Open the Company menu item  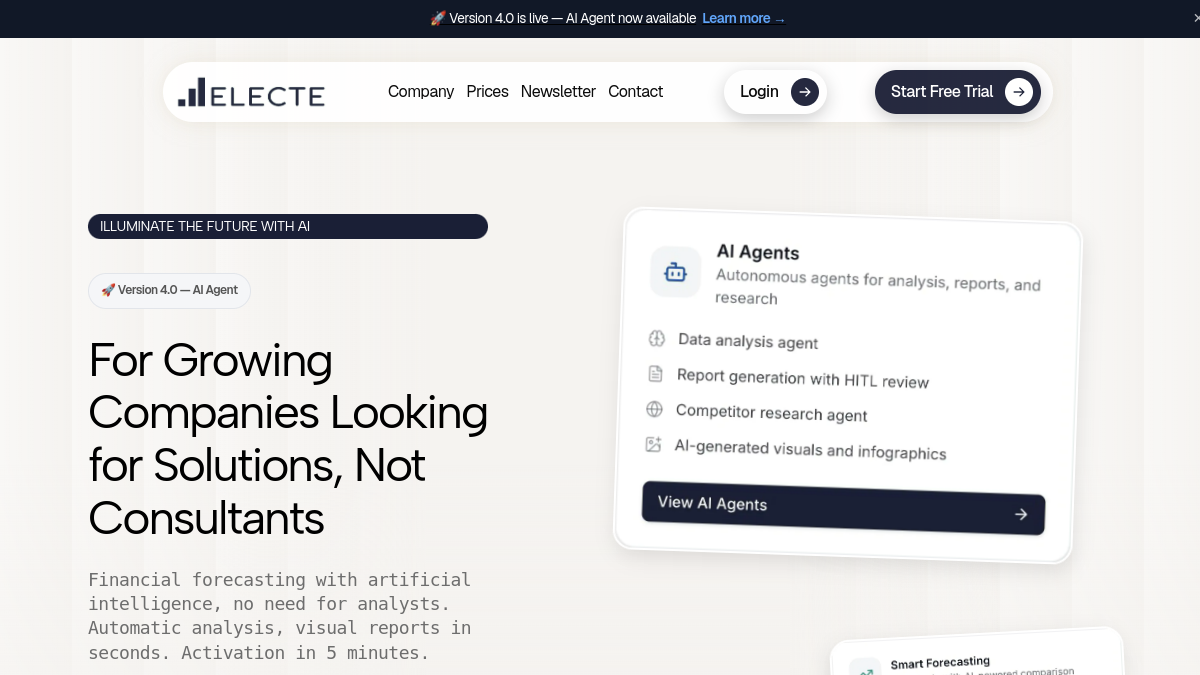click(421, 92)
